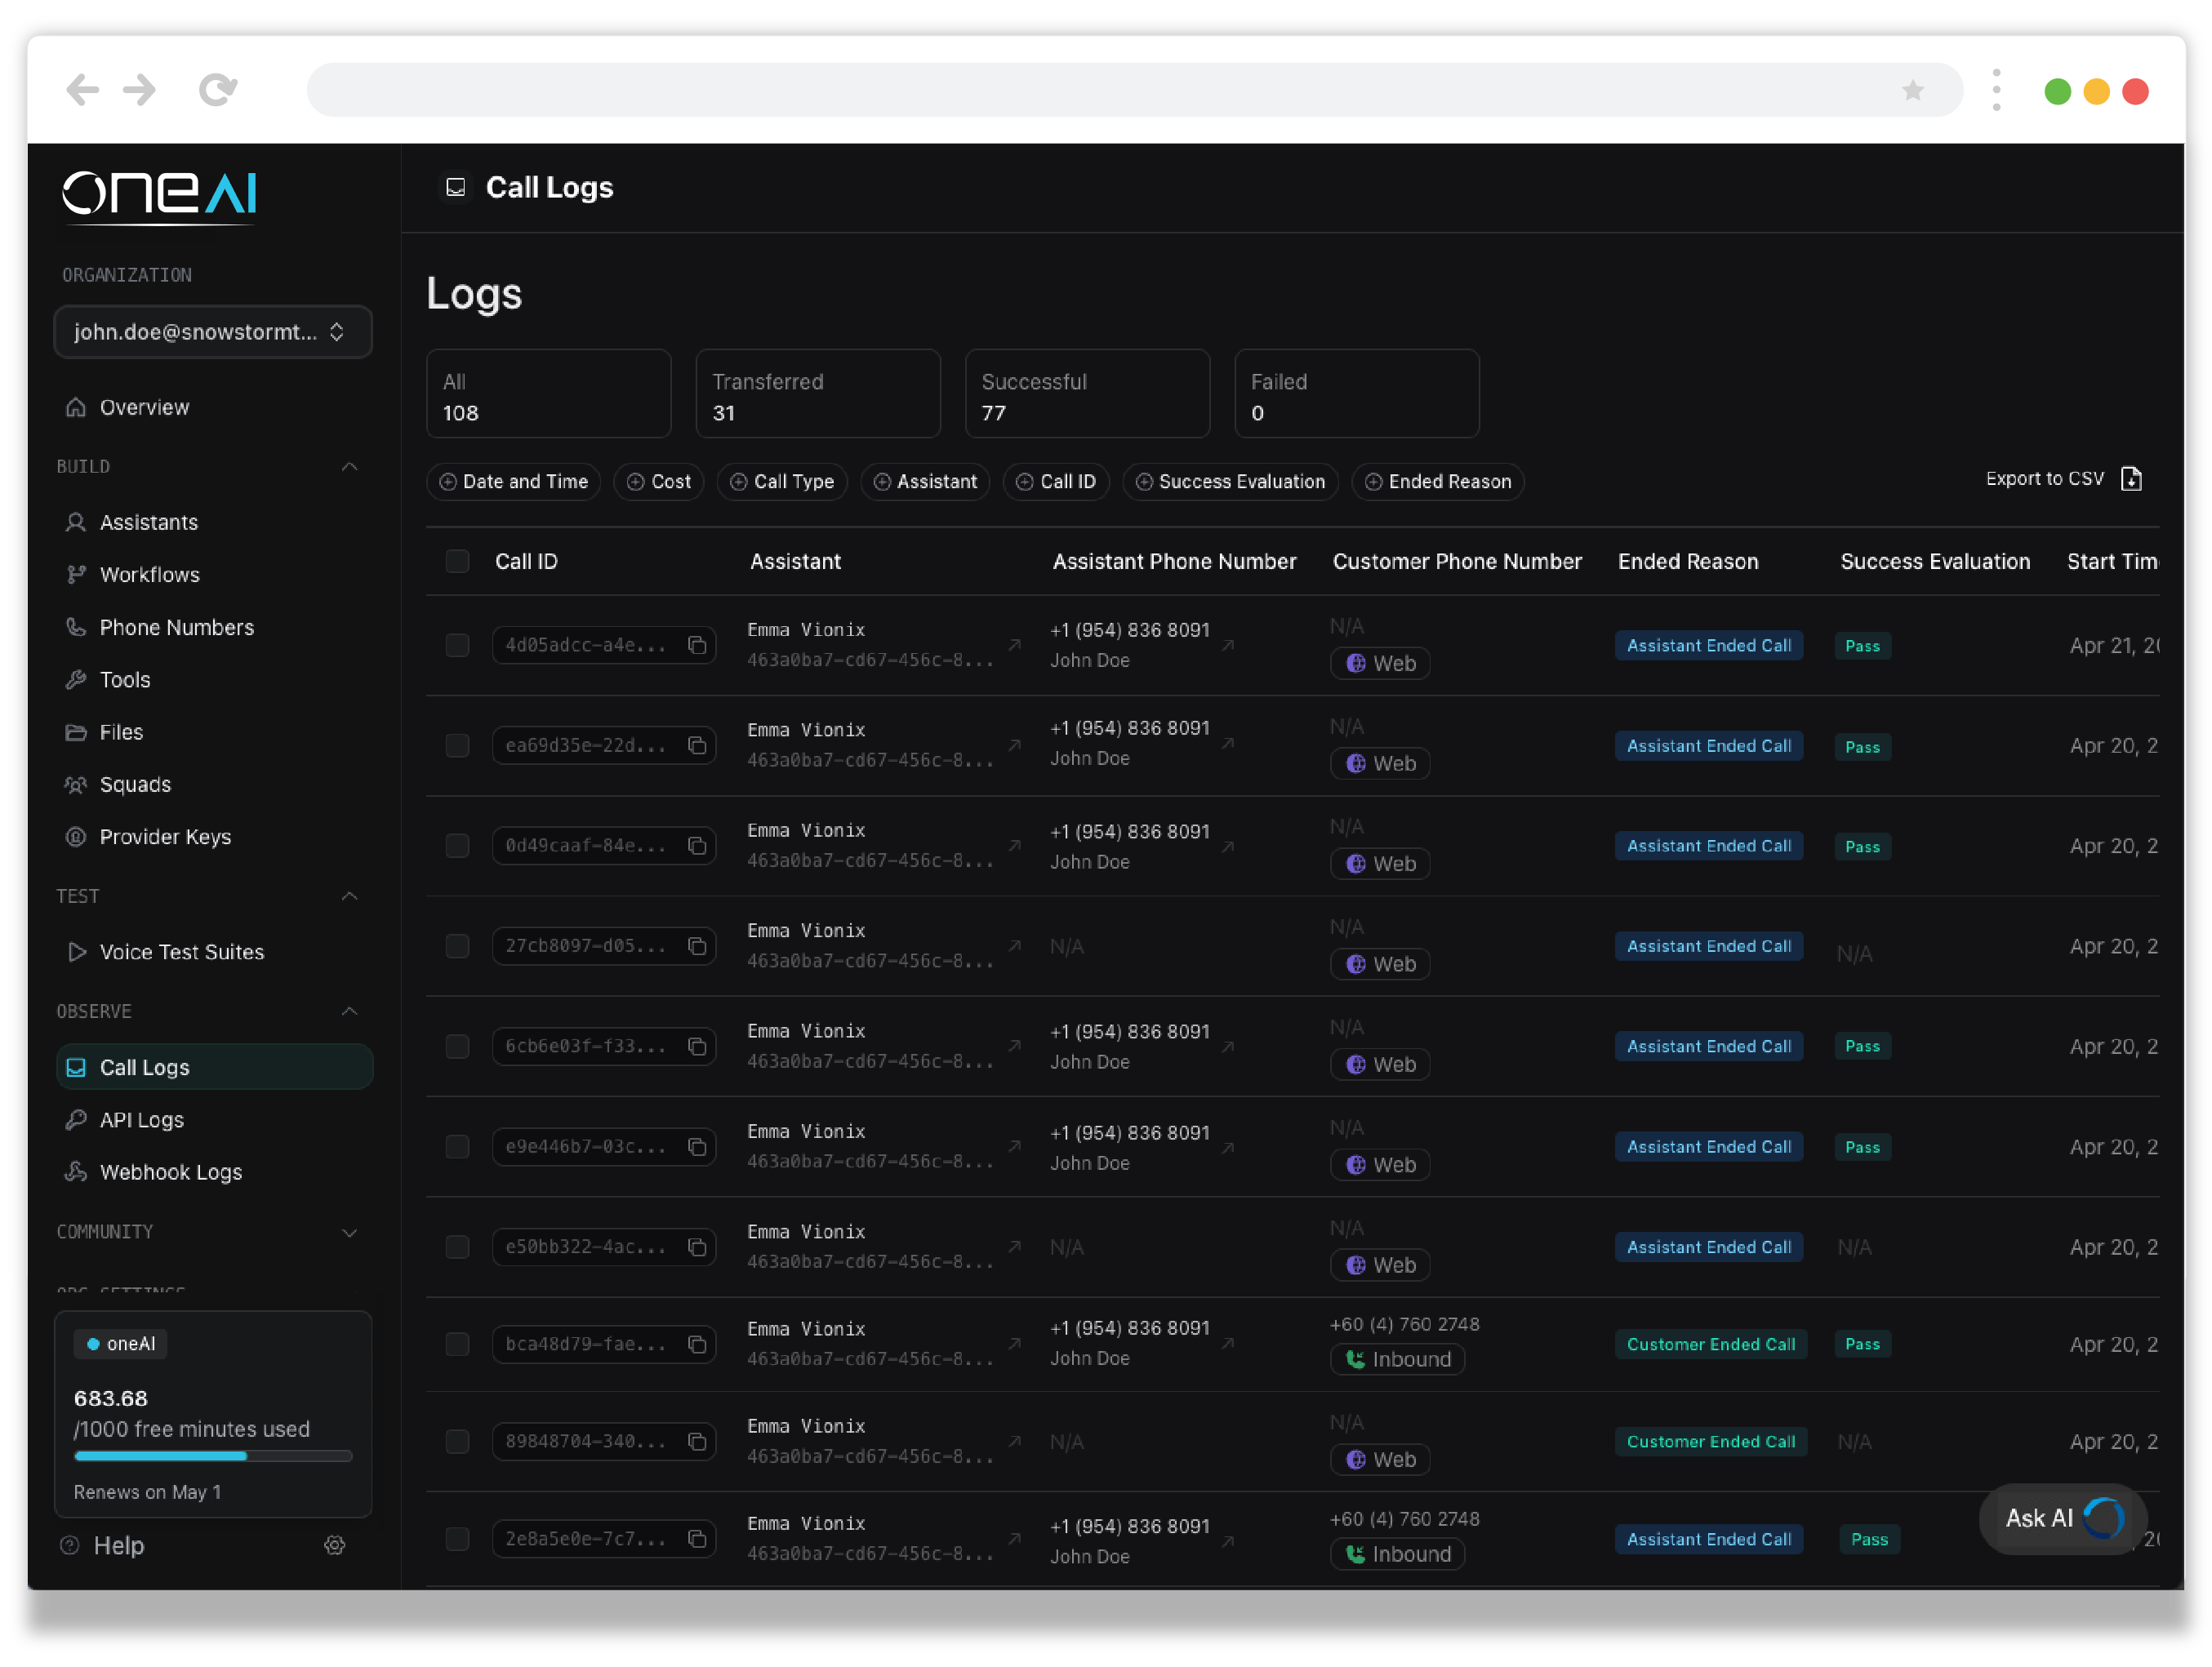The image size is (2212, 1667).
Task: Copy call ID bca48d79-fae
Action: click(697, 1344)
